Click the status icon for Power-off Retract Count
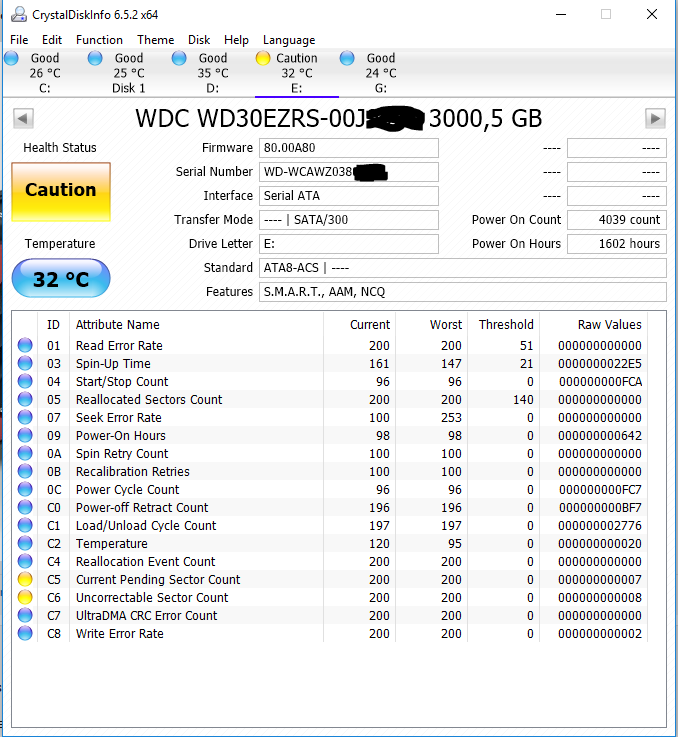678x737 pixels. click(25, 508)
